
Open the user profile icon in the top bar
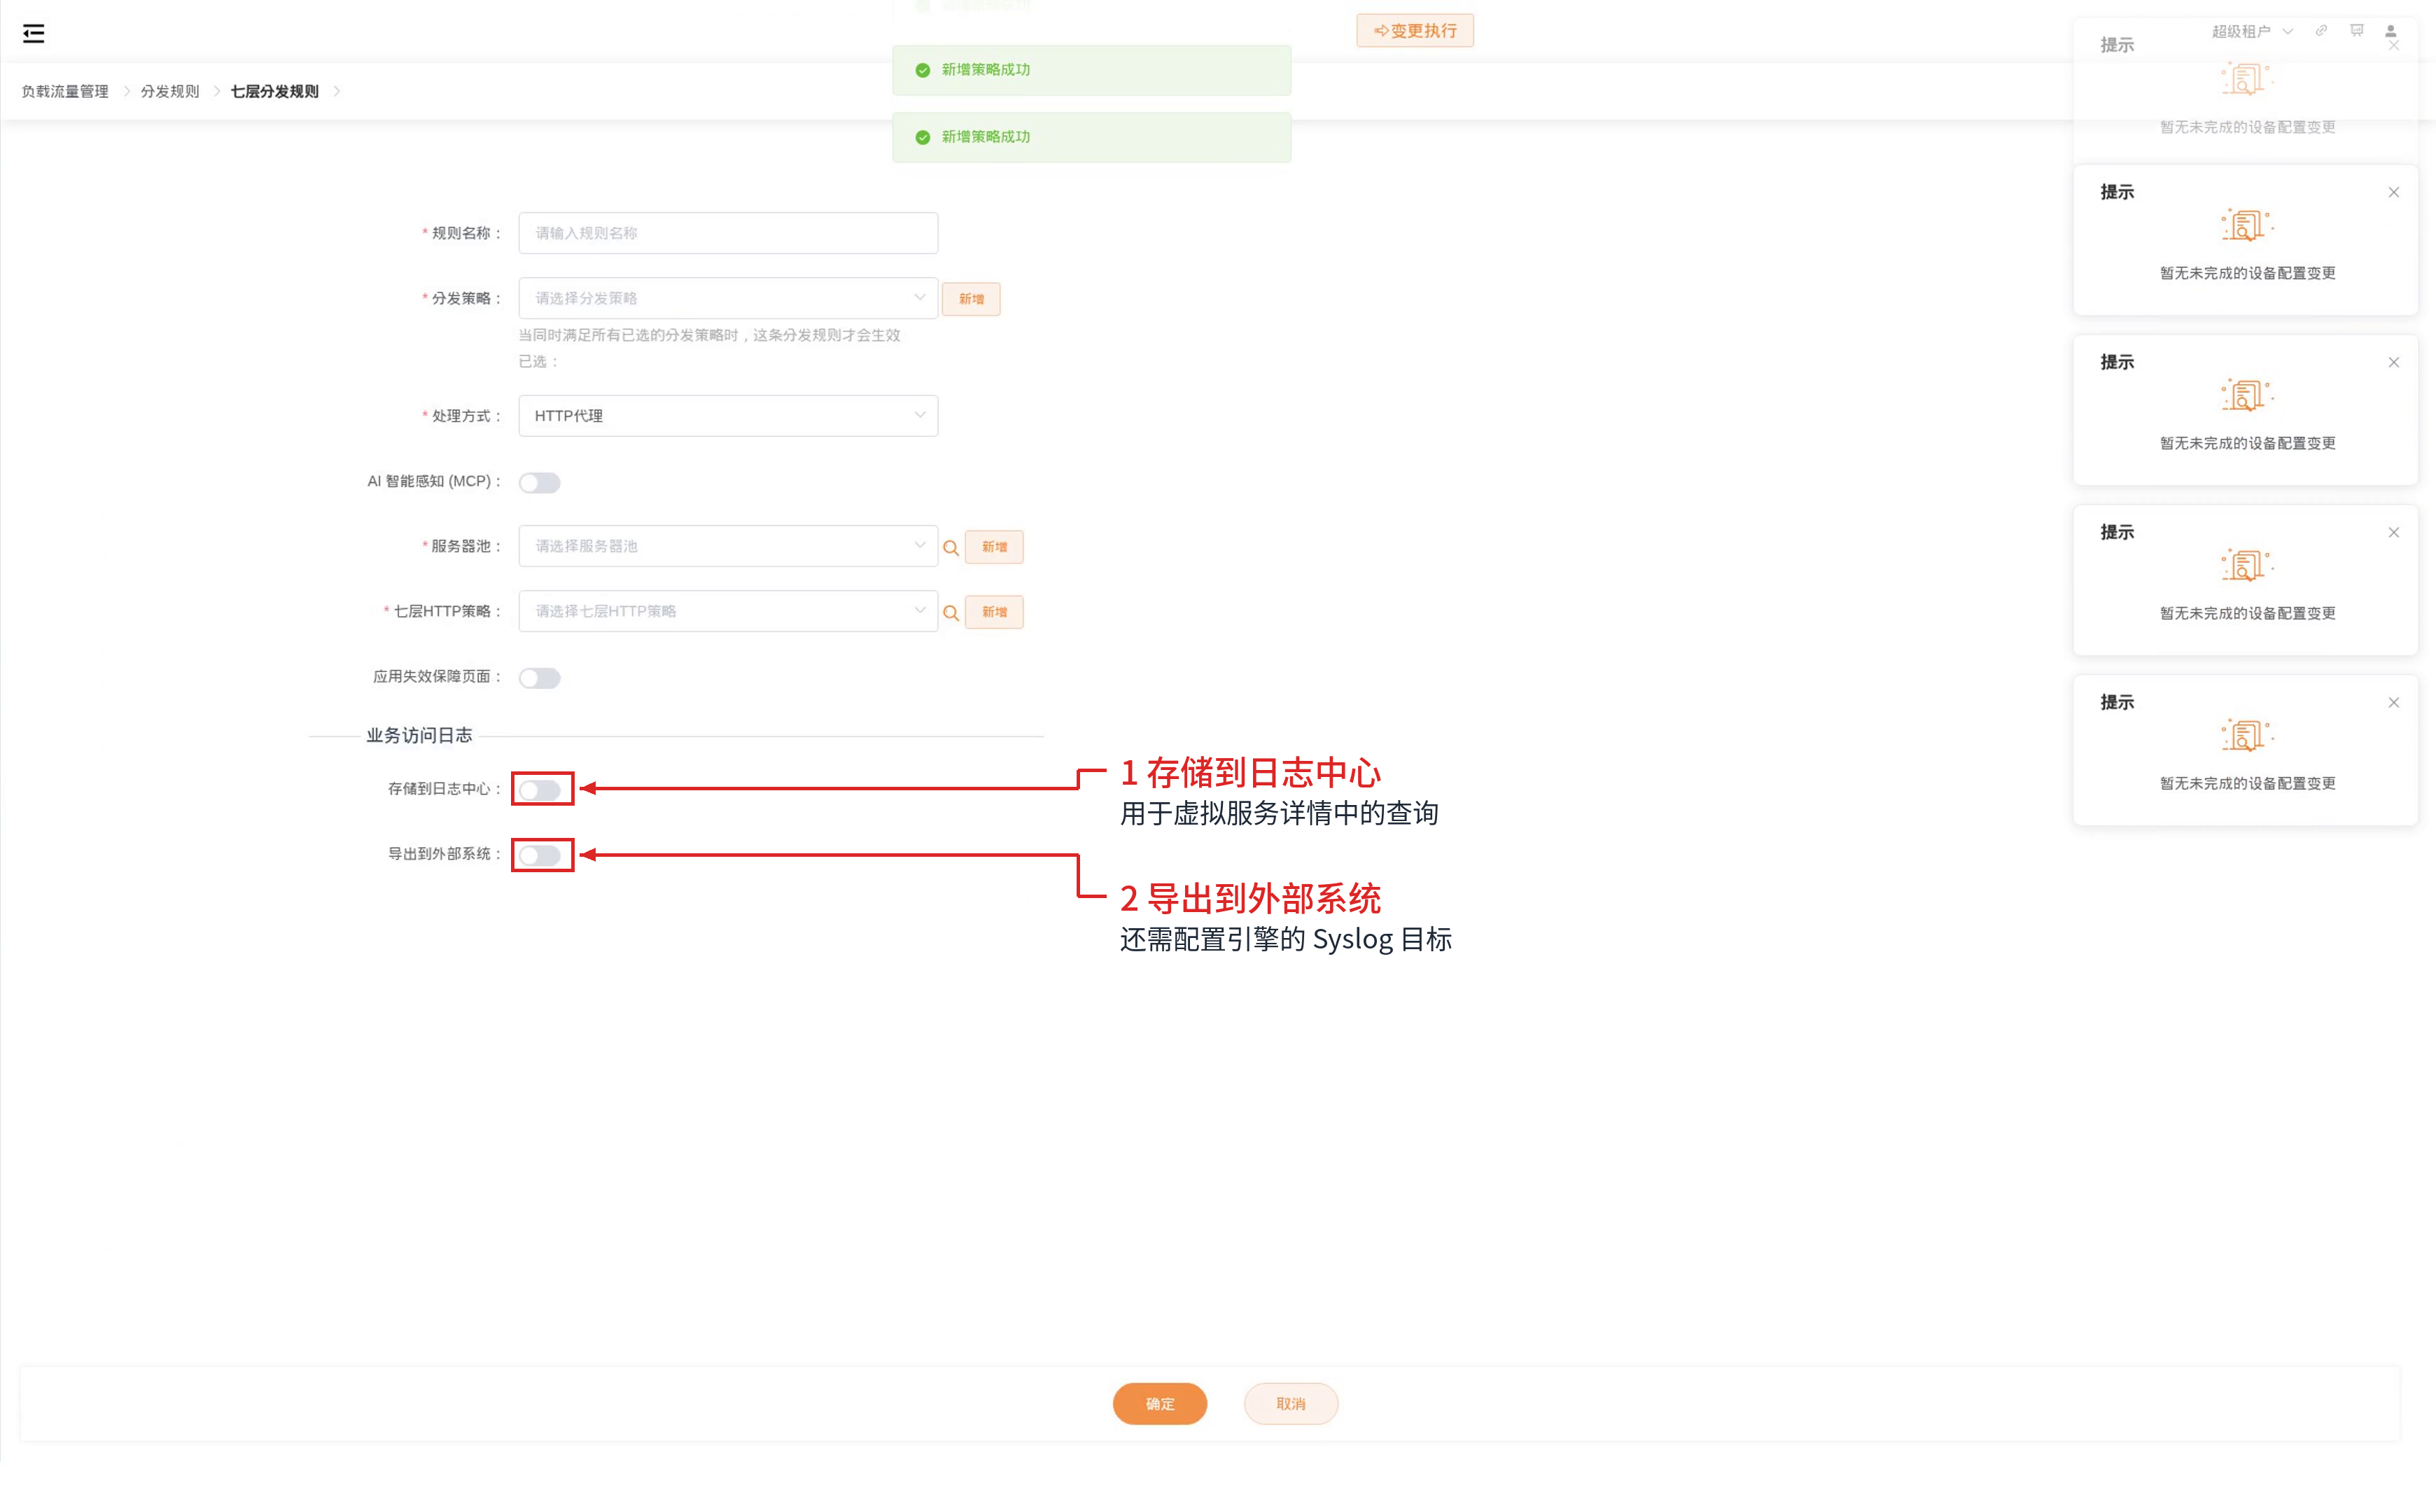2390,31
